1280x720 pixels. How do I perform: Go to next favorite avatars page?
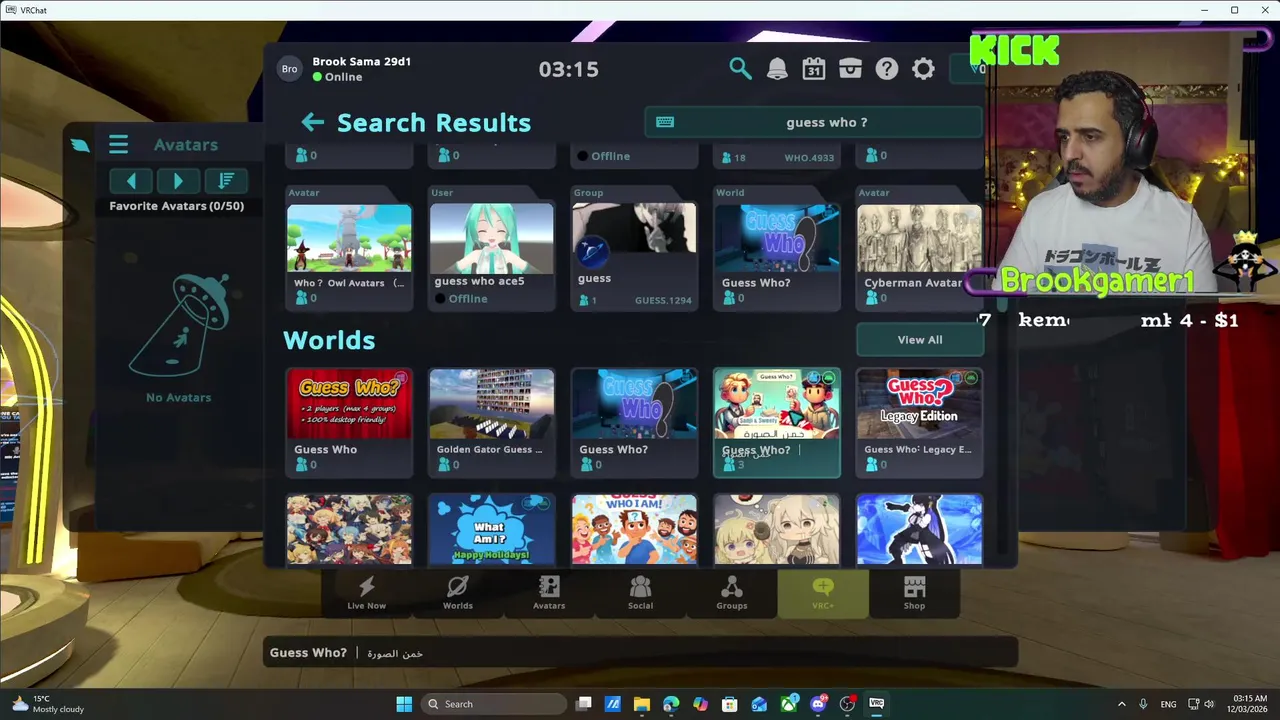[x=178, y=181]
